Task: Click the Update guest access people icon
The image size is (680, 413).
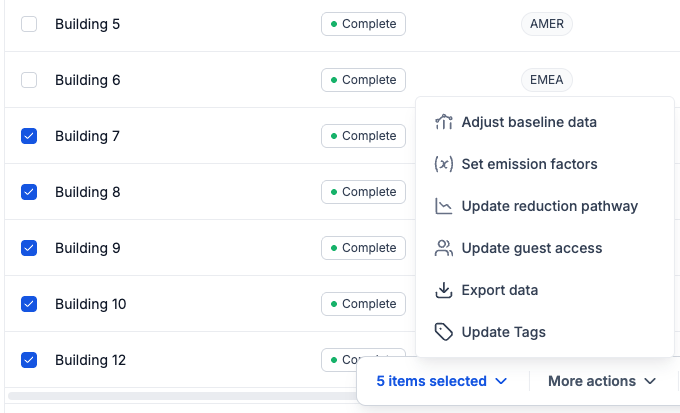Action: (444, 248)
